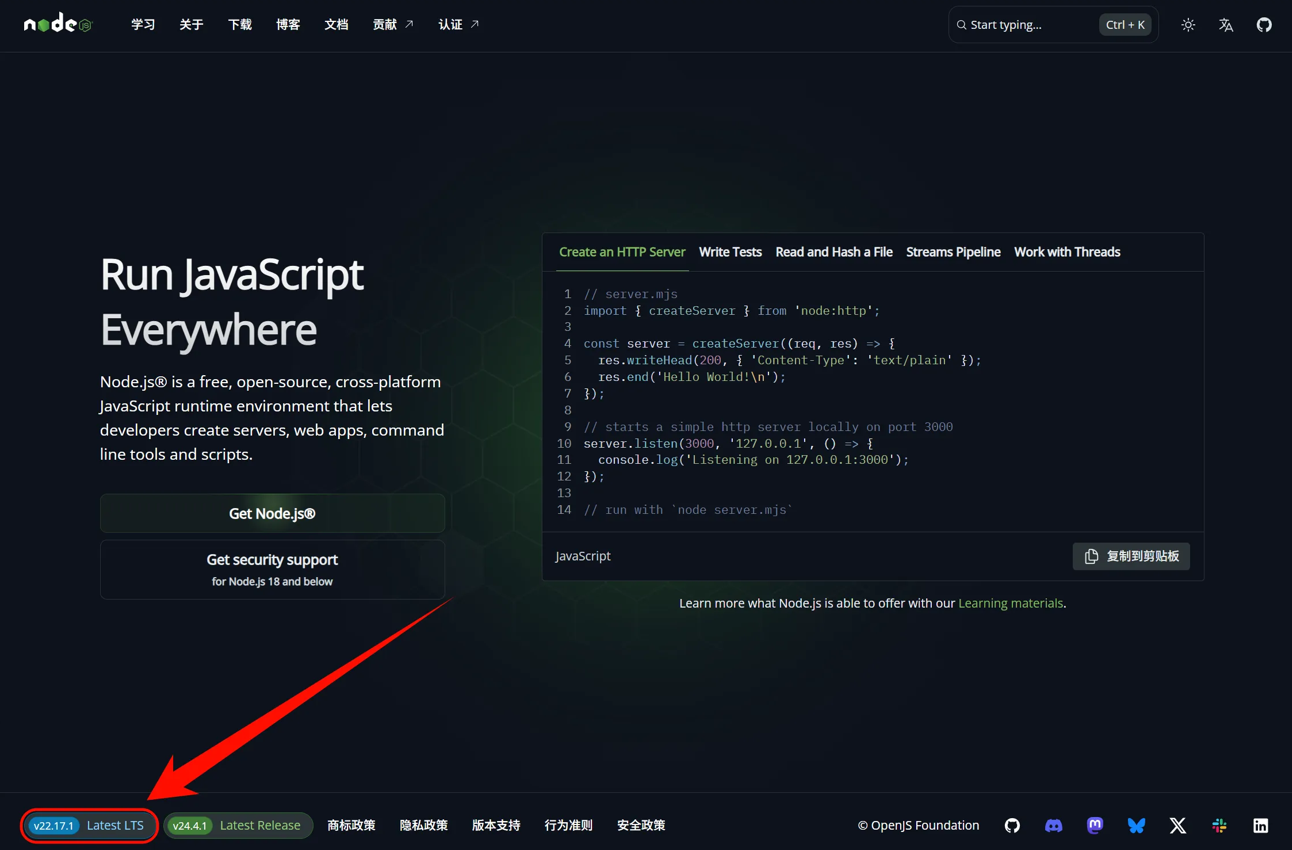The width and height of the screenshot is (1292, 850).
Task: Switch to the Work with Threads tab
Action: 1067,252
